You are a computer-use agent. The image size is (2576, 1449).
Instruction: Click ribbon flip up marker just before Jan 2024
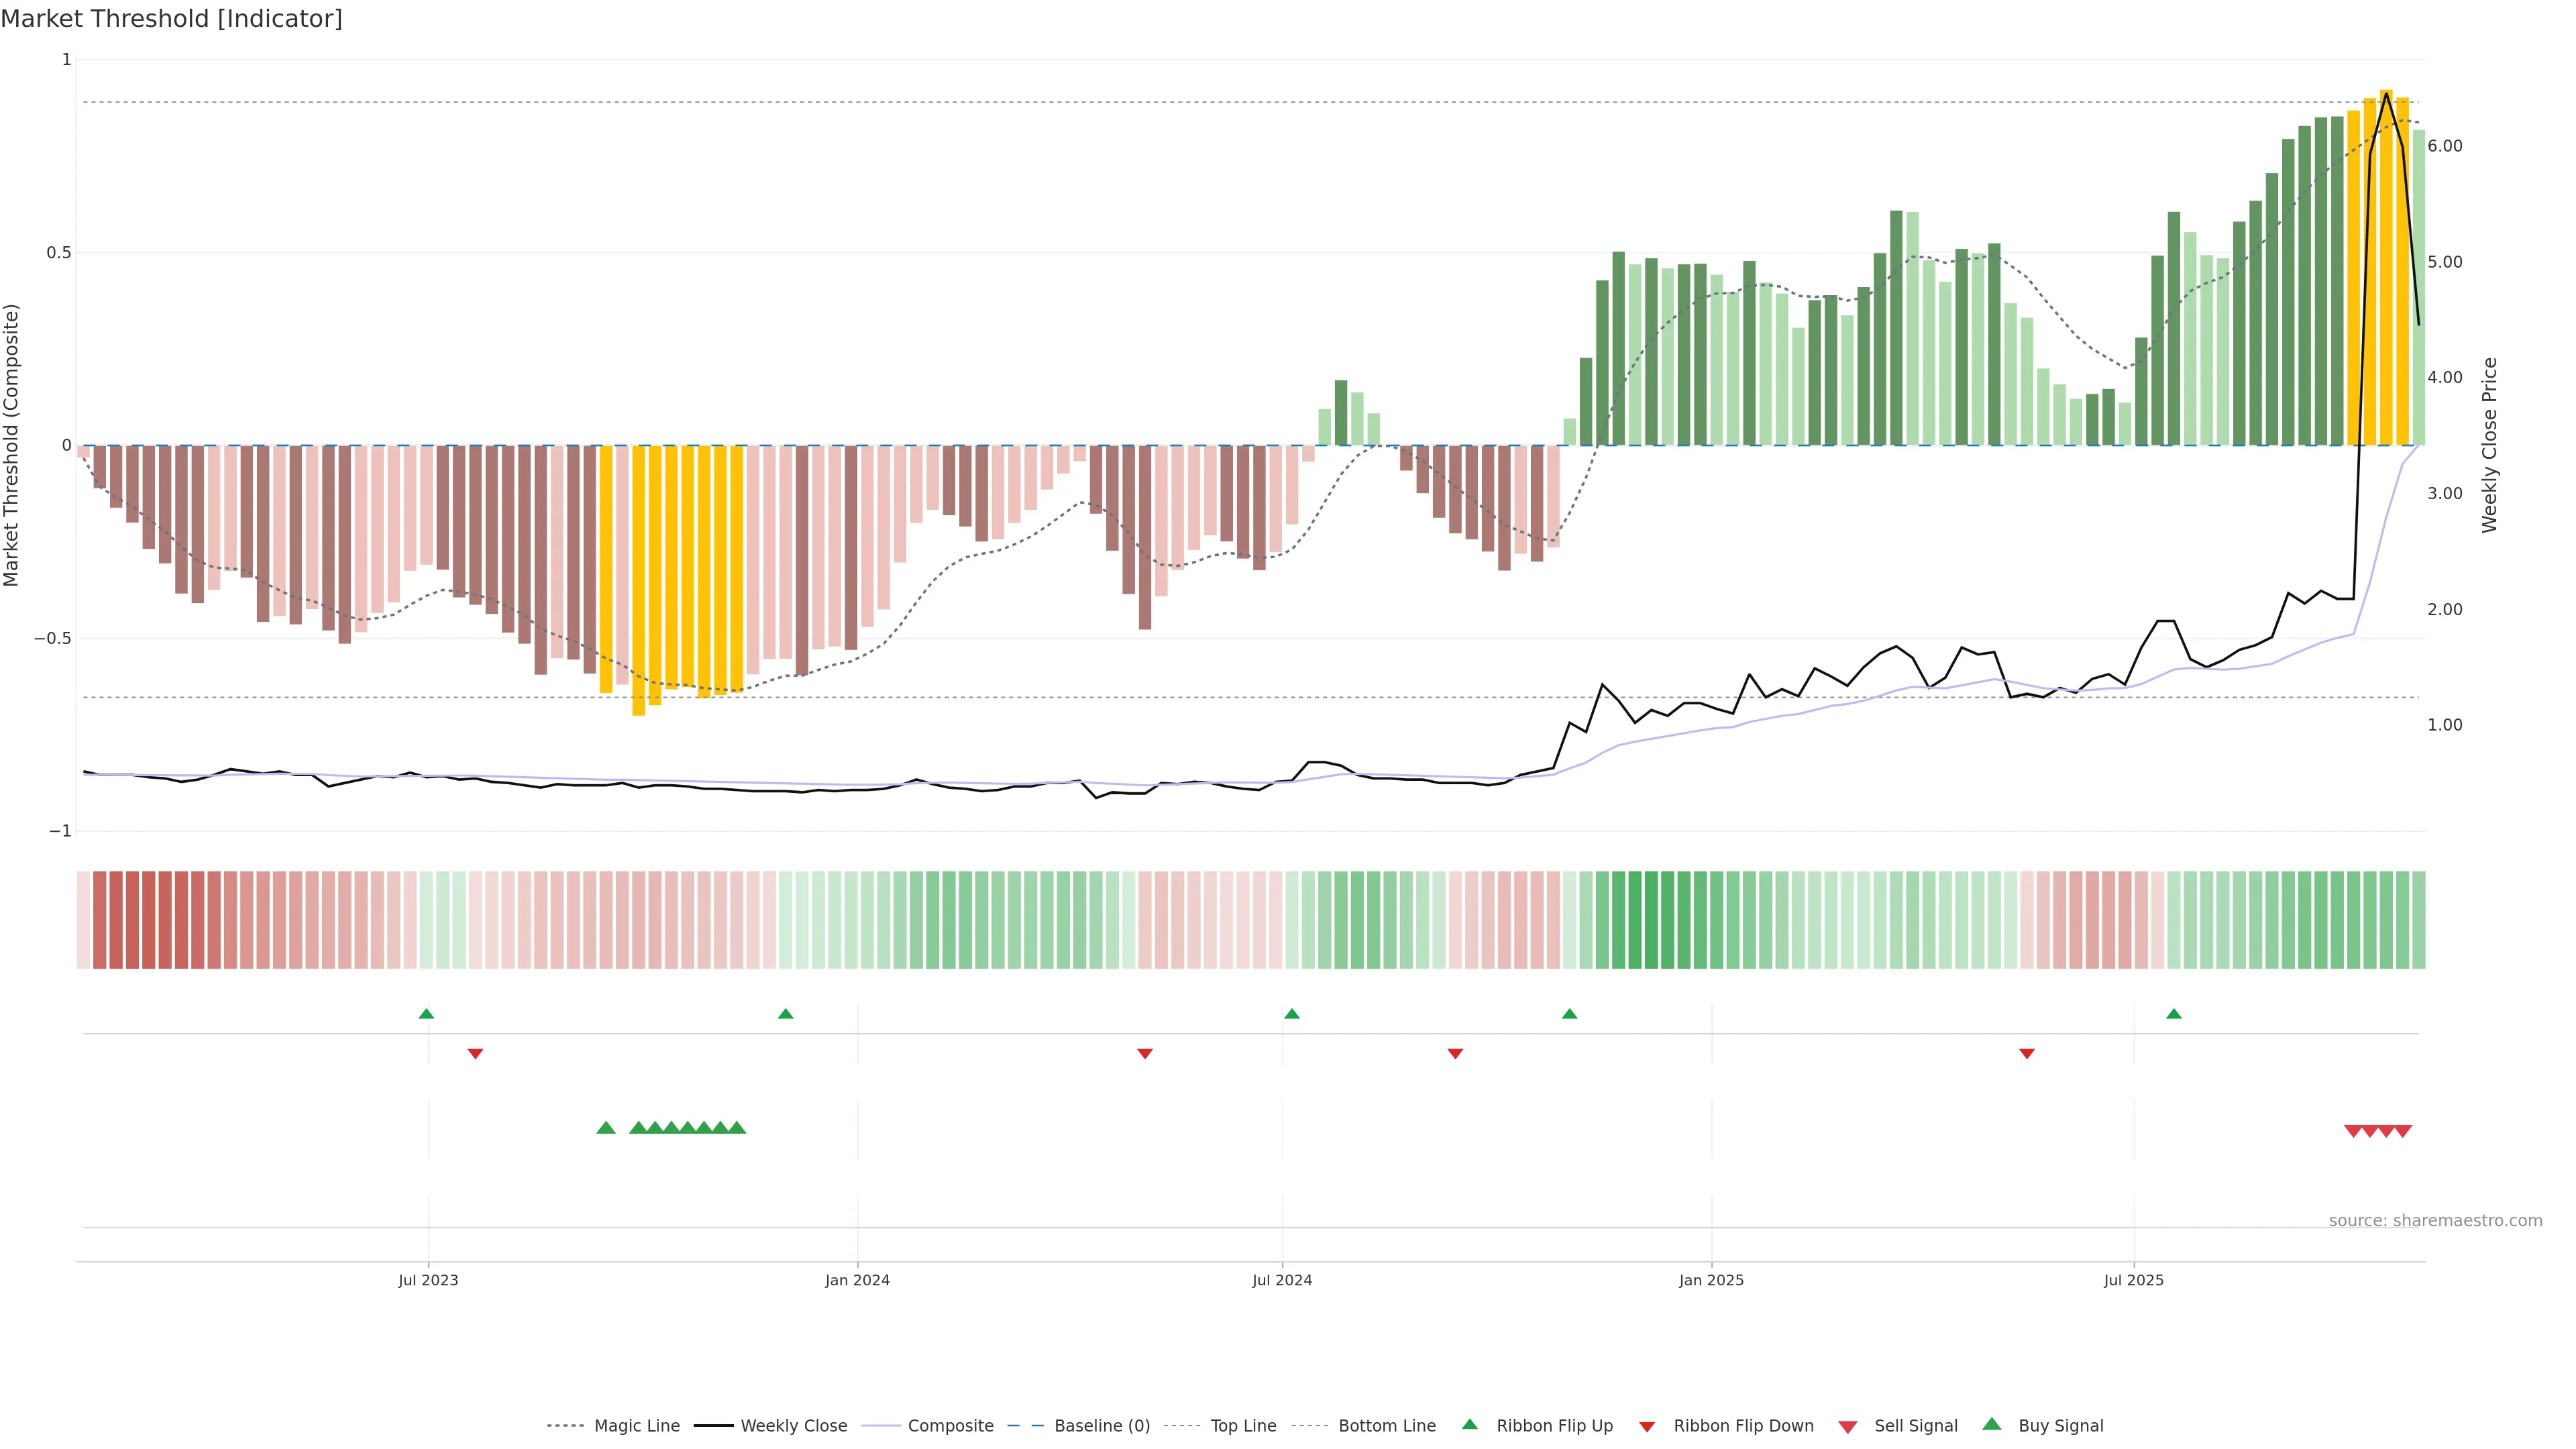[x=786, y=1014]
